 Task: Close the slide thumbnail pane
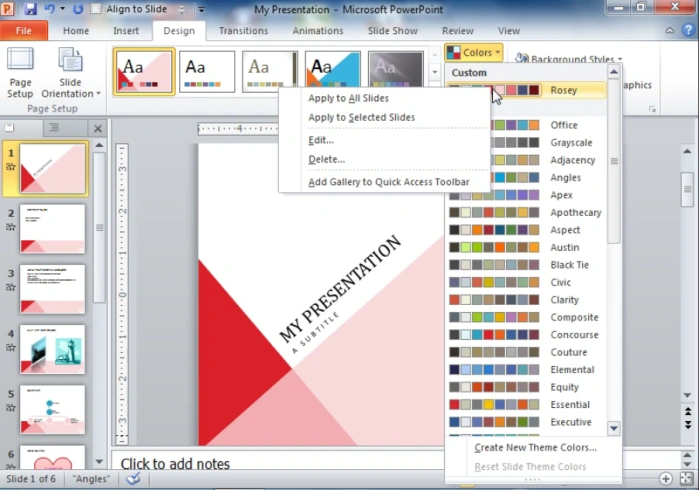coord(98,129)
